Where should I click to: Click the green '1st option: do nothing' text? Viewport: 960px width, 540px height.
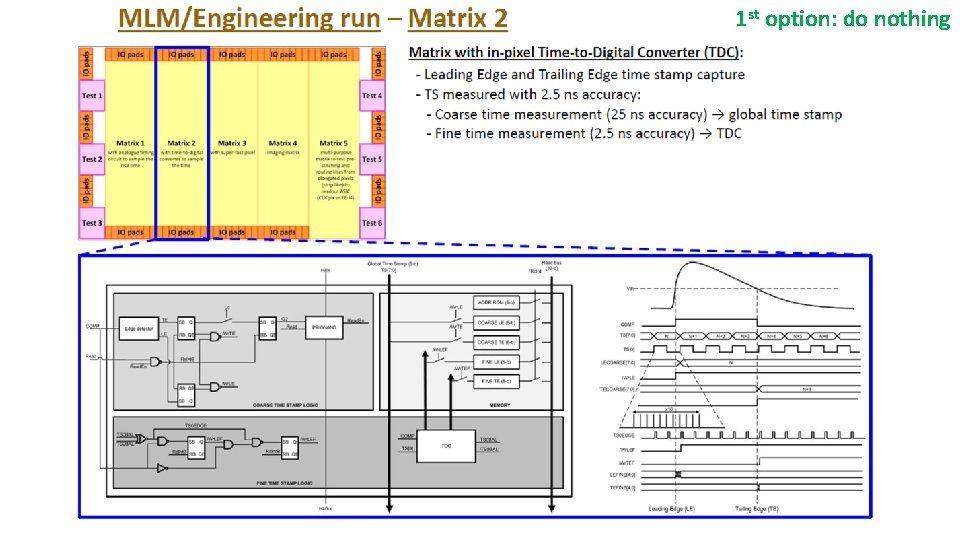pos(843,18)
